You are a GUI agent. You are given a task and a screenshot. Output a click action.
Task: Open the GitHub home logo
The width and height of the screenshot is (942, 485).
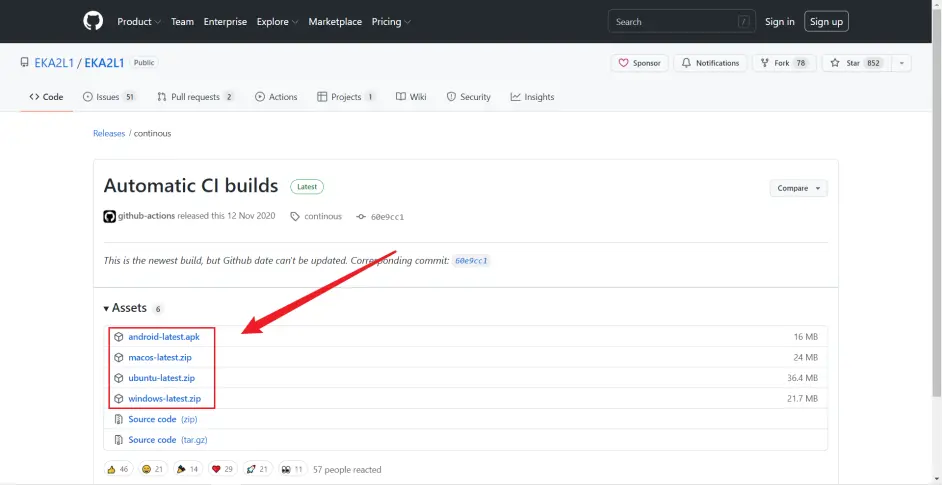tap(93, 22)
